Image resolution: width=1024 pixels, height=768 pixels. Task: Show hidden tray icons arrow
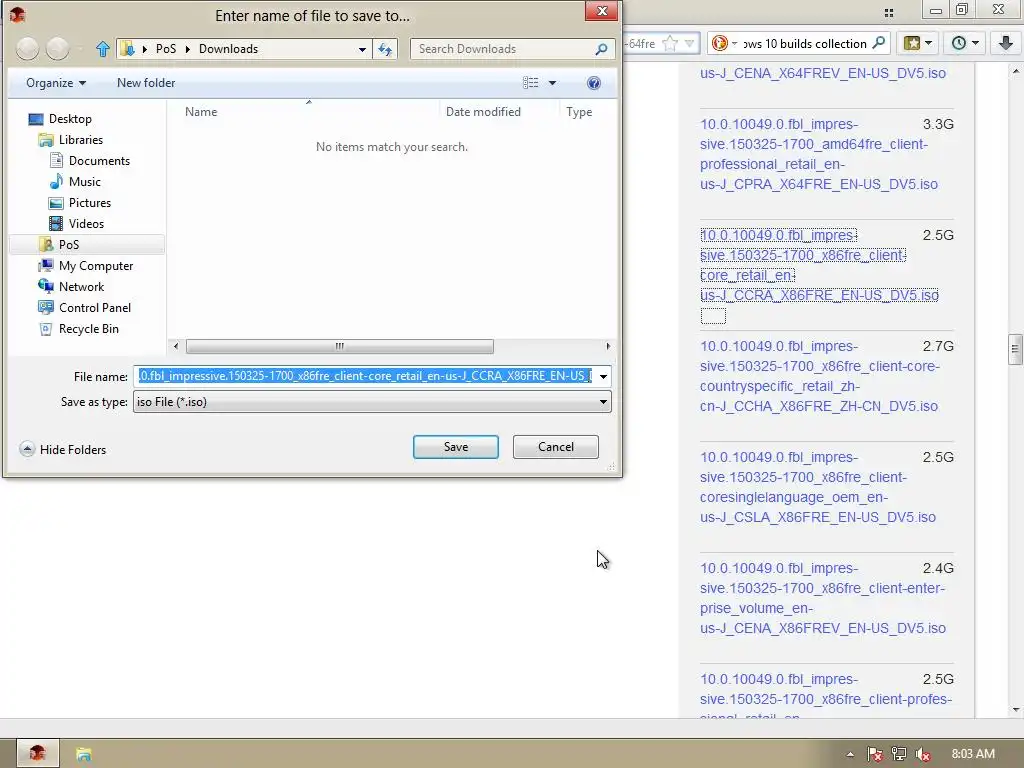(850, 754)
